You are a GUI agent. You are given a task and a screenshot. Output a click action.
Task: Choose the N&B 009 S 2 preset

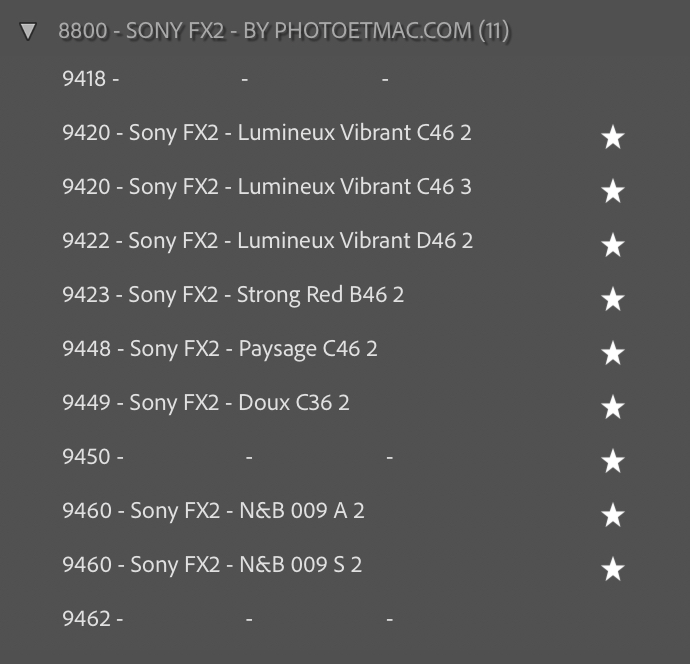pos(212,565)
